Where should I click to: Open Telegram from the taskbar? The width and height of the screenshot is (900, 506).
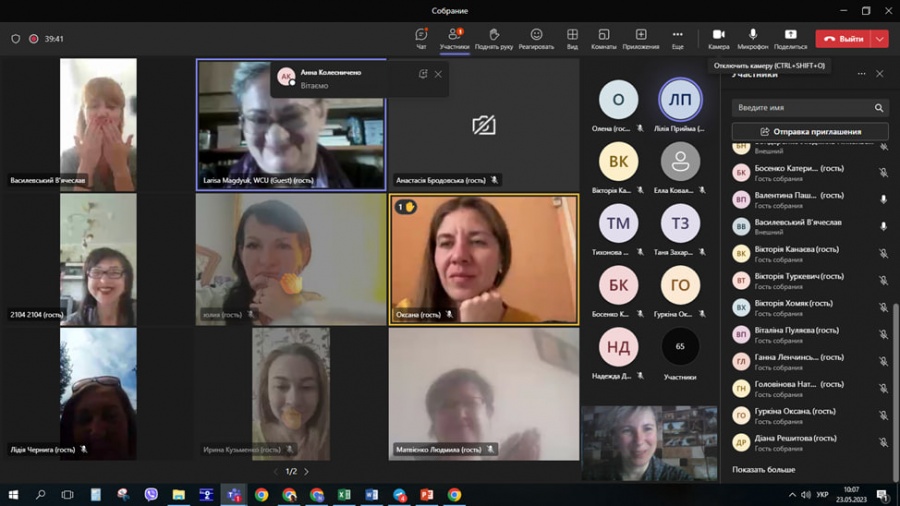(x=399, y=495)
